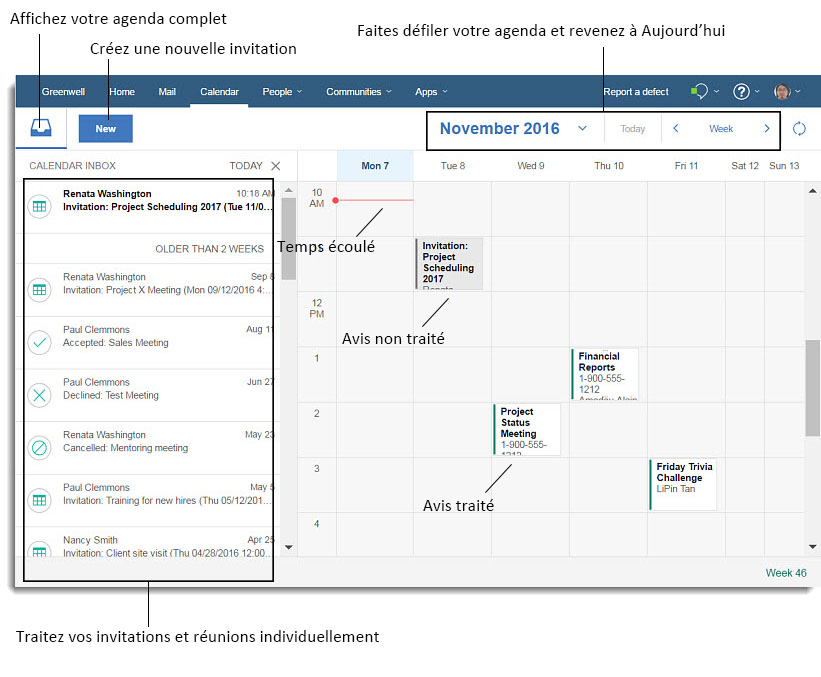This screenshot has width=821, height=677.
Task: Click the invitation icon on Project Scheduling 2017
Action: coord(38,206)
